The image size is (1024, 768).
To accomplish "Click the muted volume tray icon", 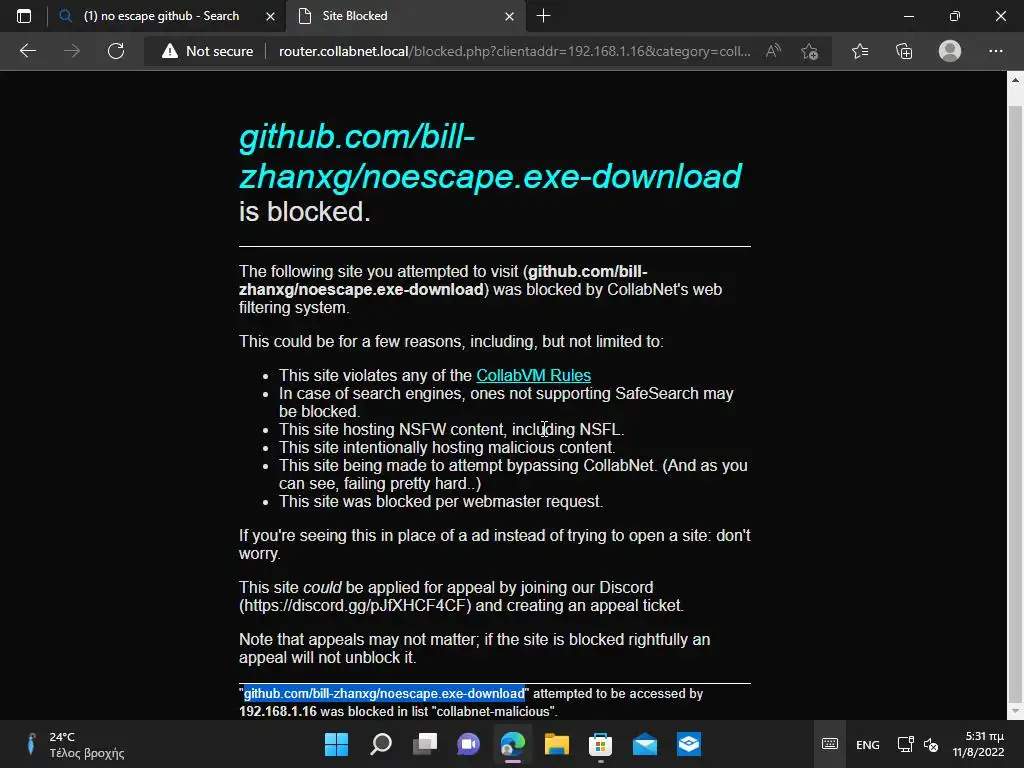I will [931, 744].
